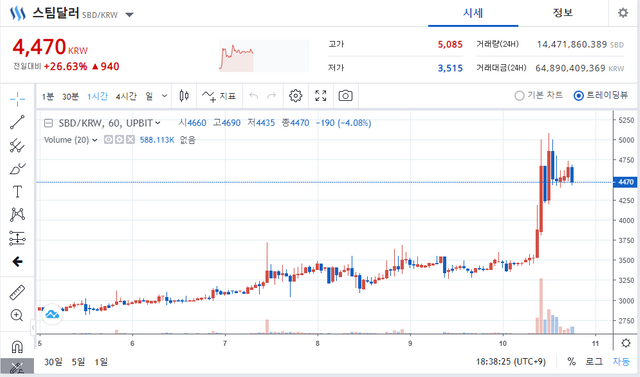
Task: Open page settings gear at top right
Action: tap(623, 13)
